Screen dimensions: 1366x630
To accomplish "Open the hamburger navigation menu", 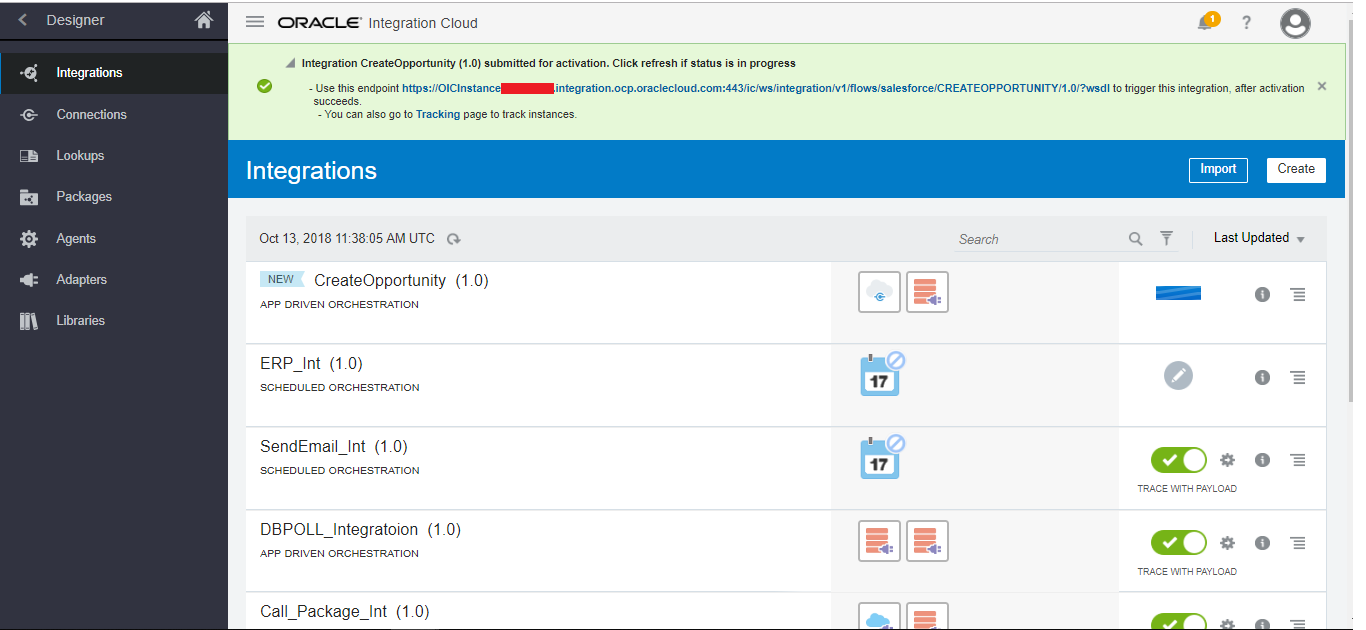I will coord(255,22).
